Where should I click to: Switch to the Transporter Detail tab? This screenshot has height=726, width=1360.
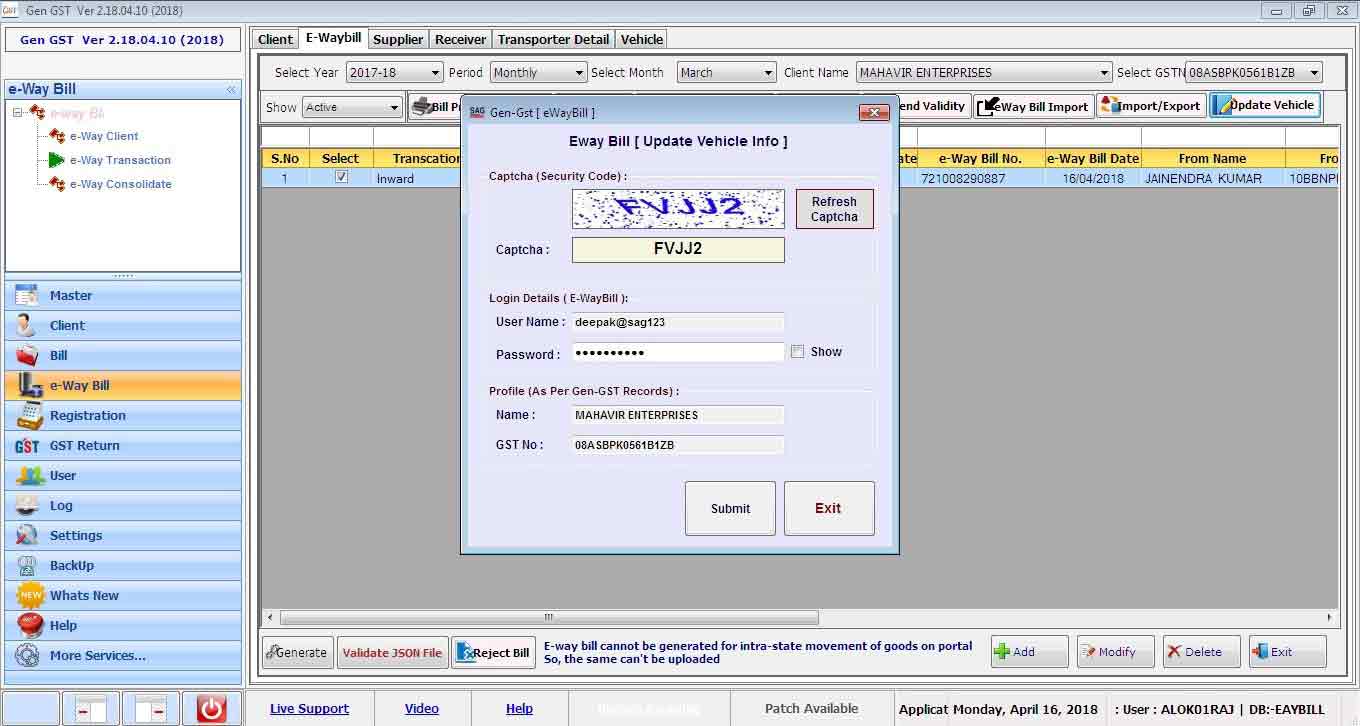click(x=553, y=40)
